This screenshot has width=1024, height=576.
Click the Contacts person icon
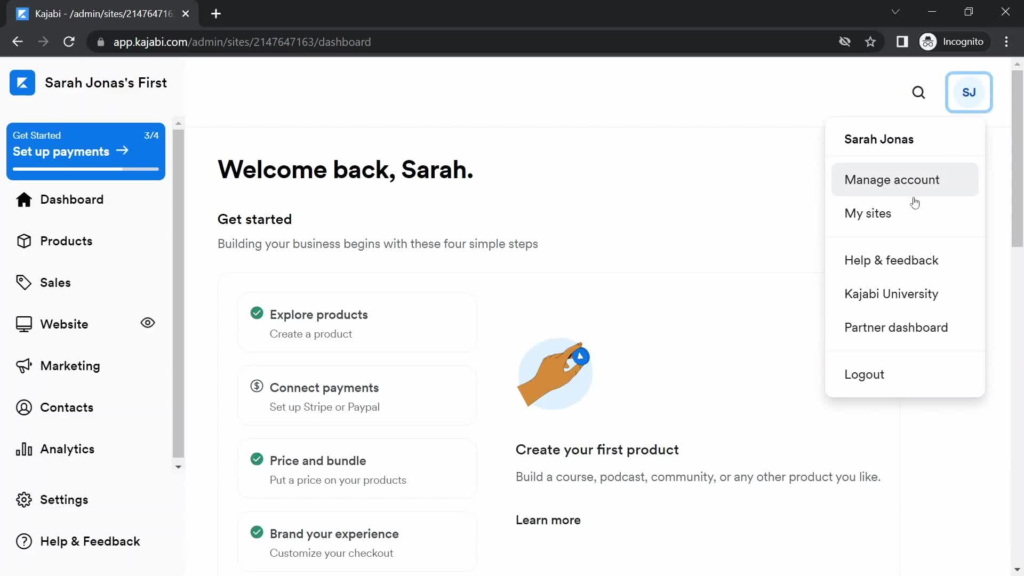pos(24,408)
